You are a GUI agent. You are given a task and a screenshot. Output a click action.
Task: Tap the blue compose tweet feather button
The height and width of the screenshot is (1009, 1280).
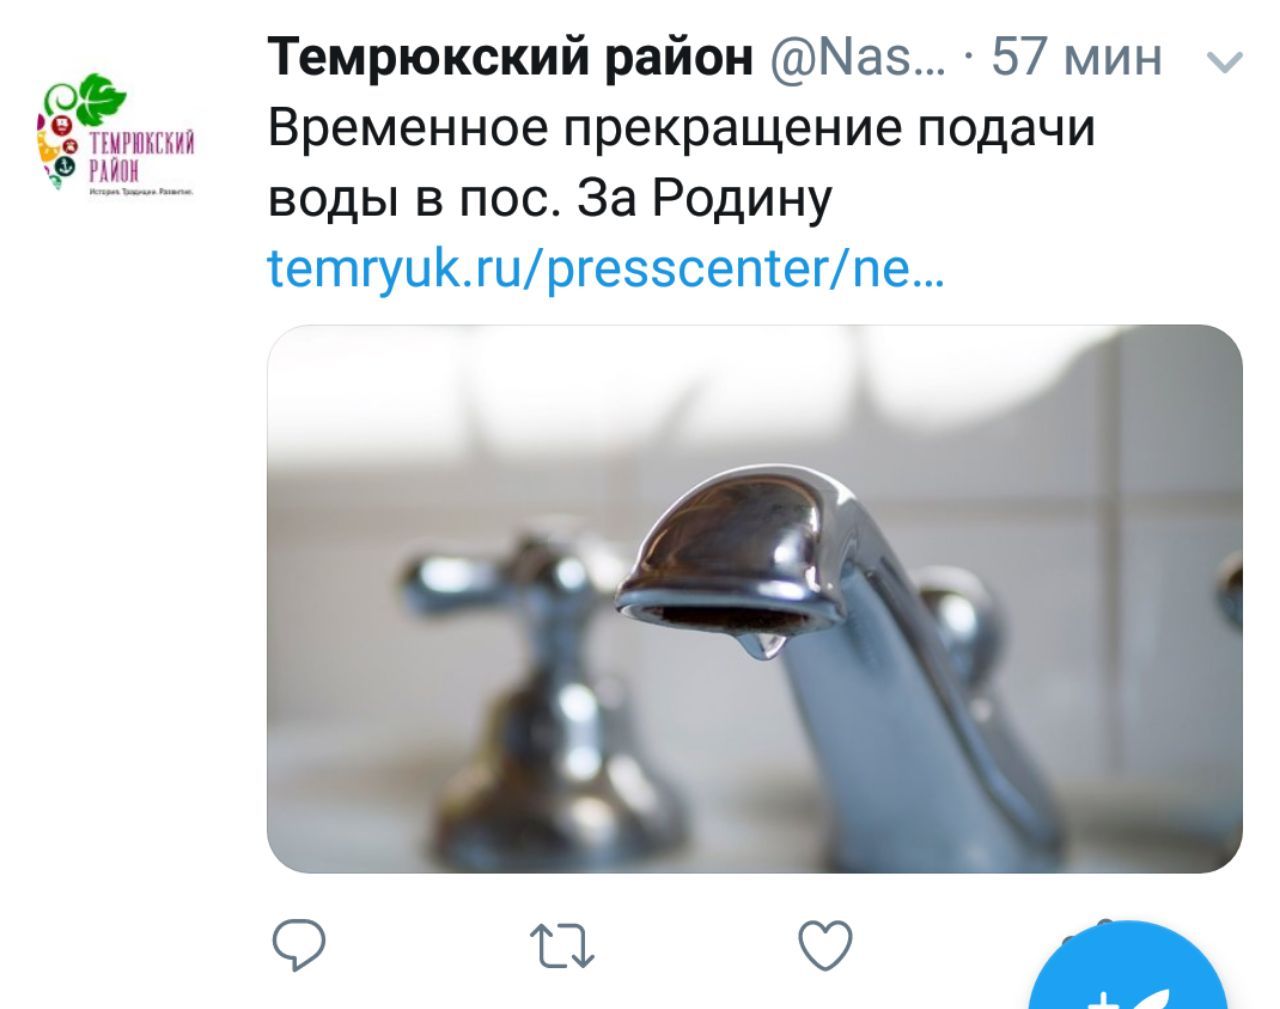pyautogui.click(x=1128, y=977)
